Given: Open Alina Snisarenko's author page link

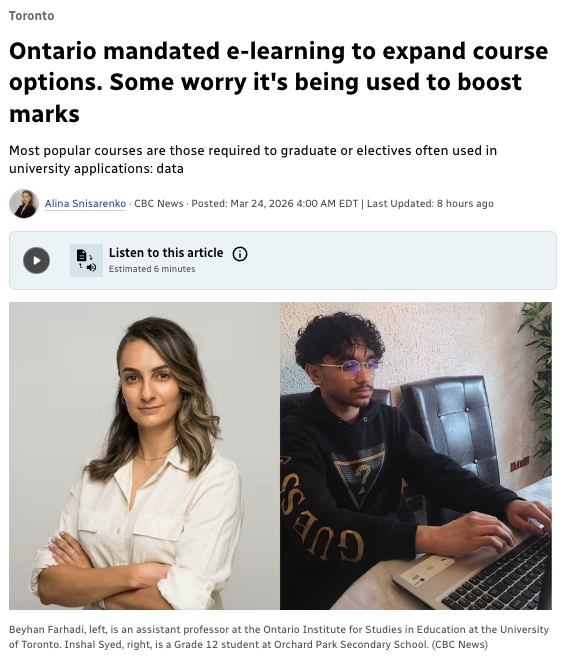Looking at the screenshot, I should click(85, 204).
